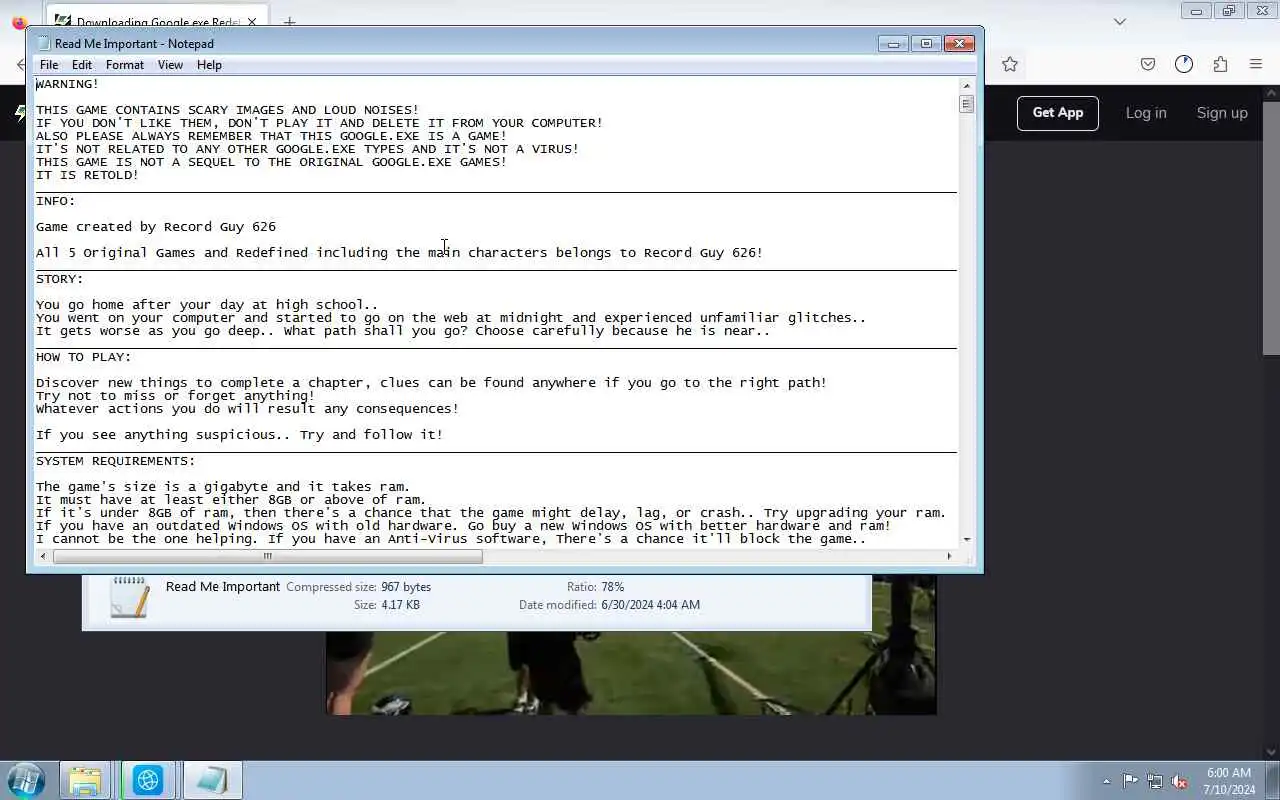Click the 'HOW TO PLAY:' heading
This screenshot has width=1280, height=800.
pos(84,357)
